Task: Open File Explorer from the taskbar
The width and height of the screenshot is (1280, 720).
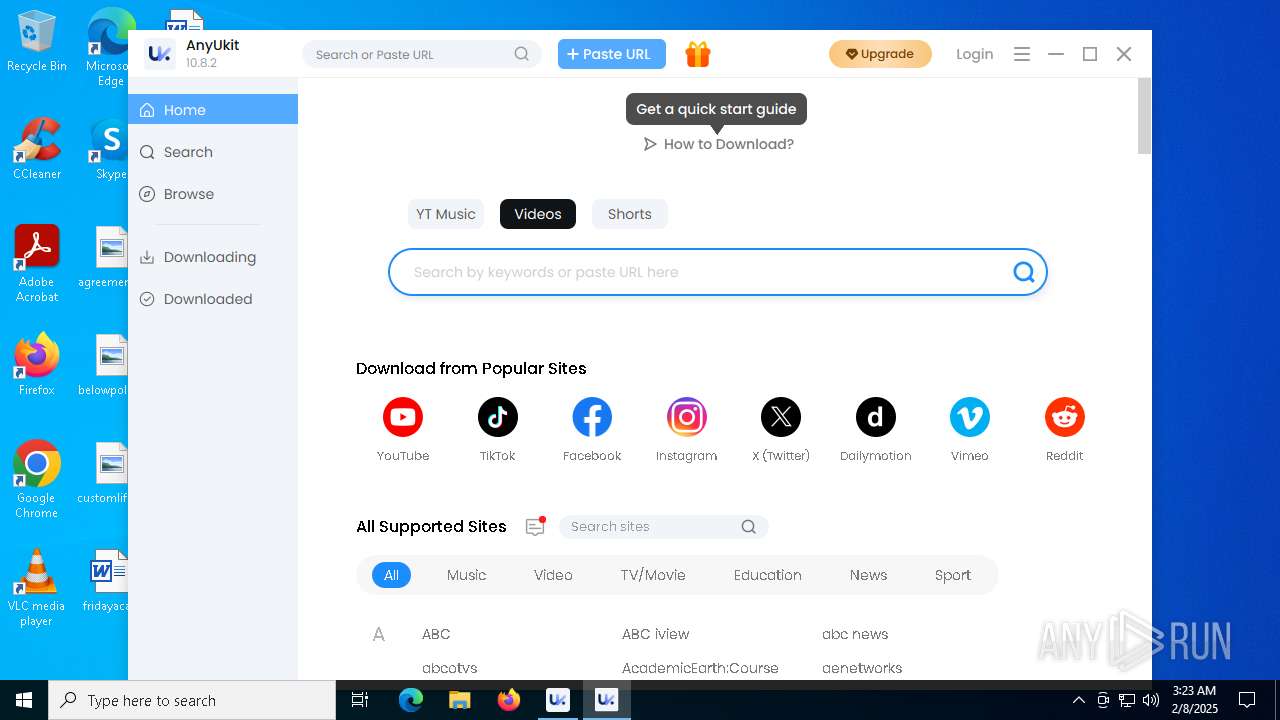Action: point(460,700)
